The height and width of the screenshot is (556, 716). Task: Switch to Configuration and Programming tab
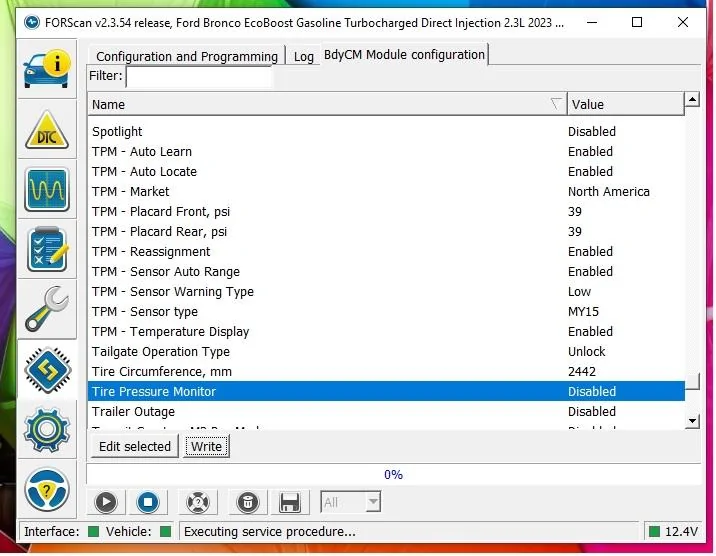(x=187, y=57)
